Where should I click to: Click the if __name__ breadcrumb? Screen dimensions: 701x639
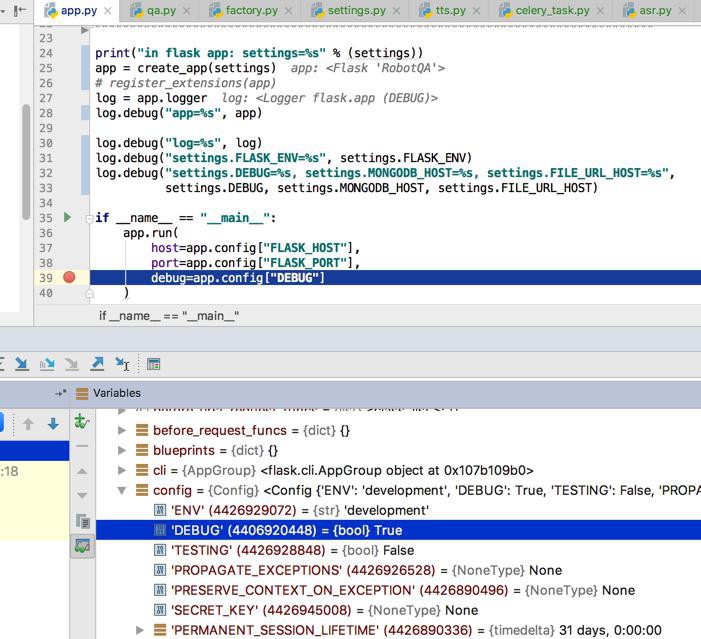click(x=169, y=316)
